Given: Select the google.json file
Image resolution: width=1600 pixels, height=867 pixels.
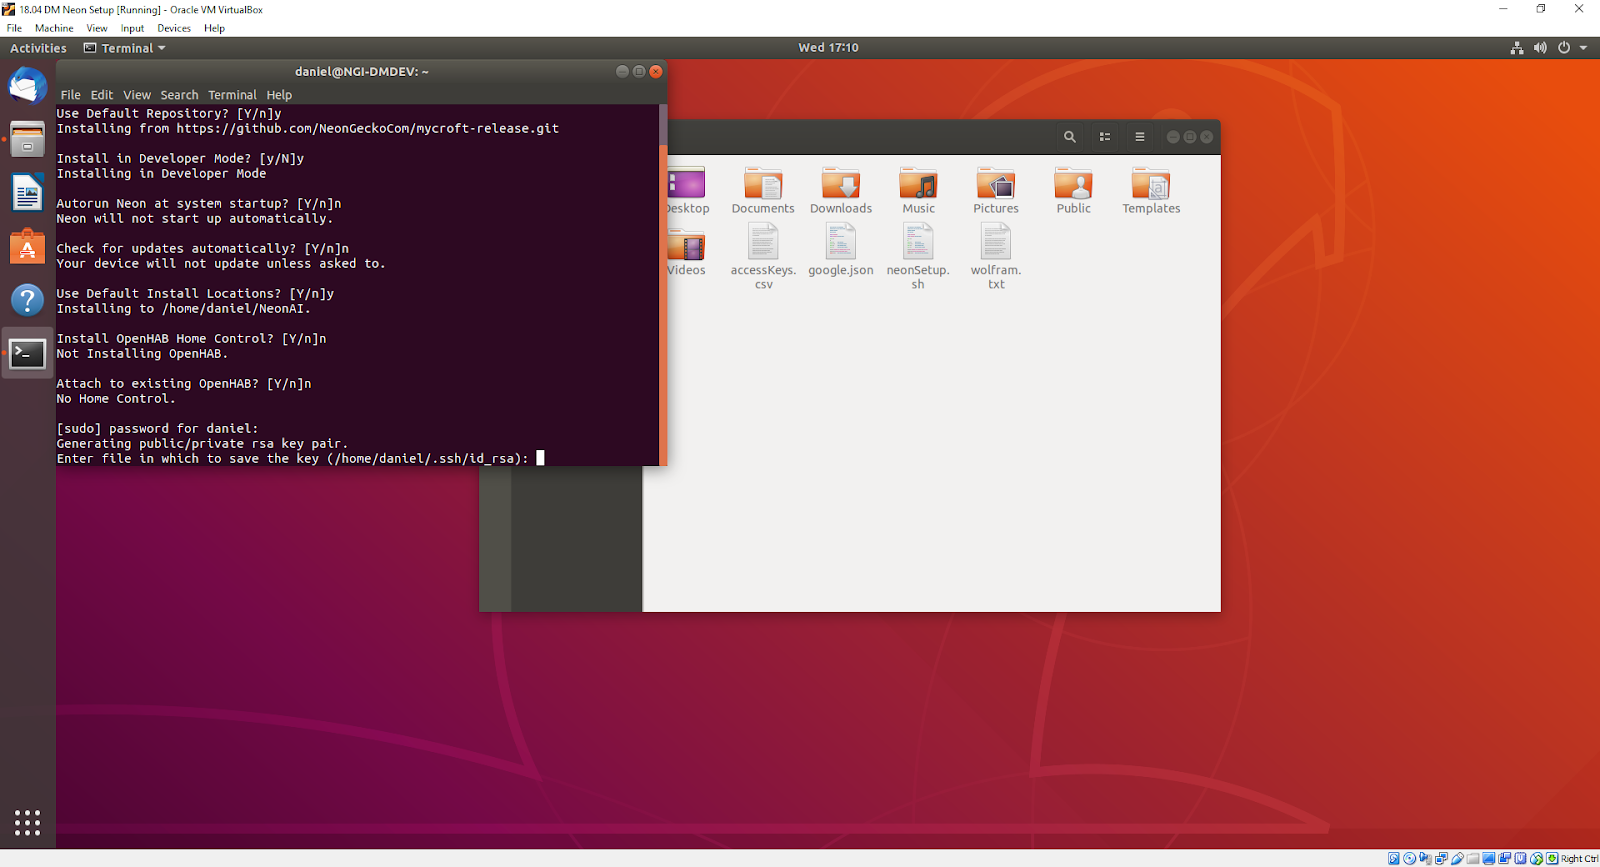Looking at the screenshot, I should (x=841, y=250).
